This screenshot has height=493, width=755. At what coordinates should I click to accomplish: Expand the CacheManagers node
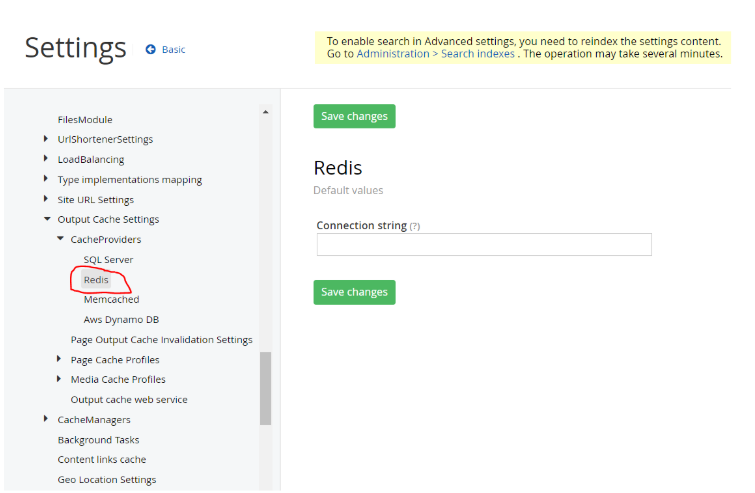46,419
